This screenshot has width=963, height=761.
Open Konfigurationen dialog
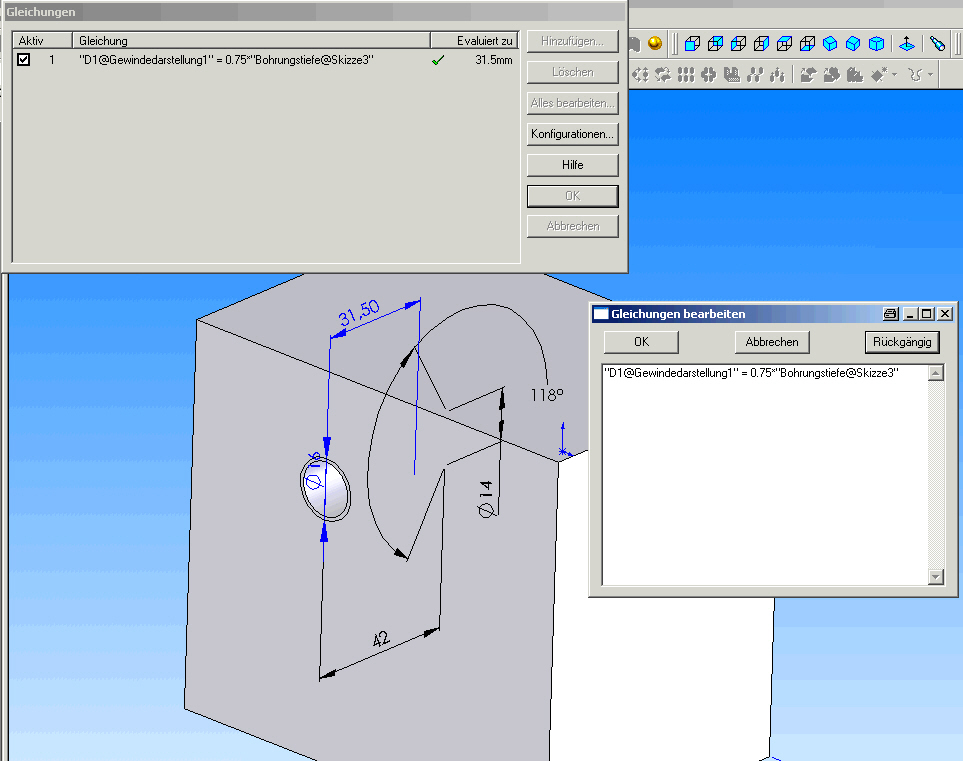click(572, 134)
